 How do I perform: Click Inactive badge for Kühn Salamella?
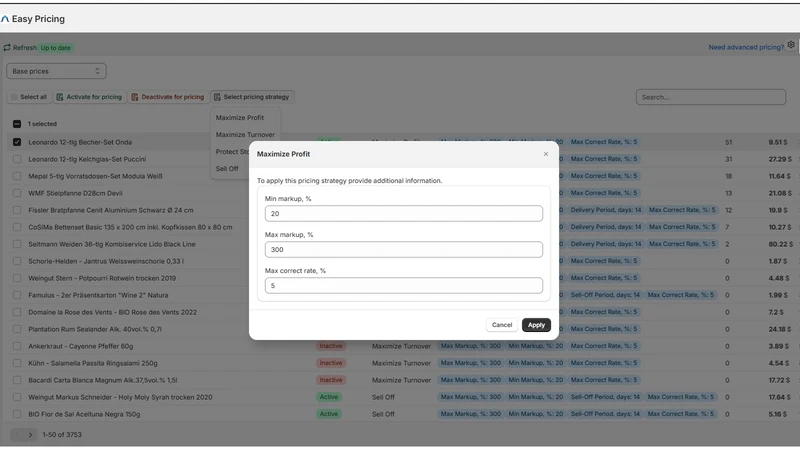tap(331, 363)
